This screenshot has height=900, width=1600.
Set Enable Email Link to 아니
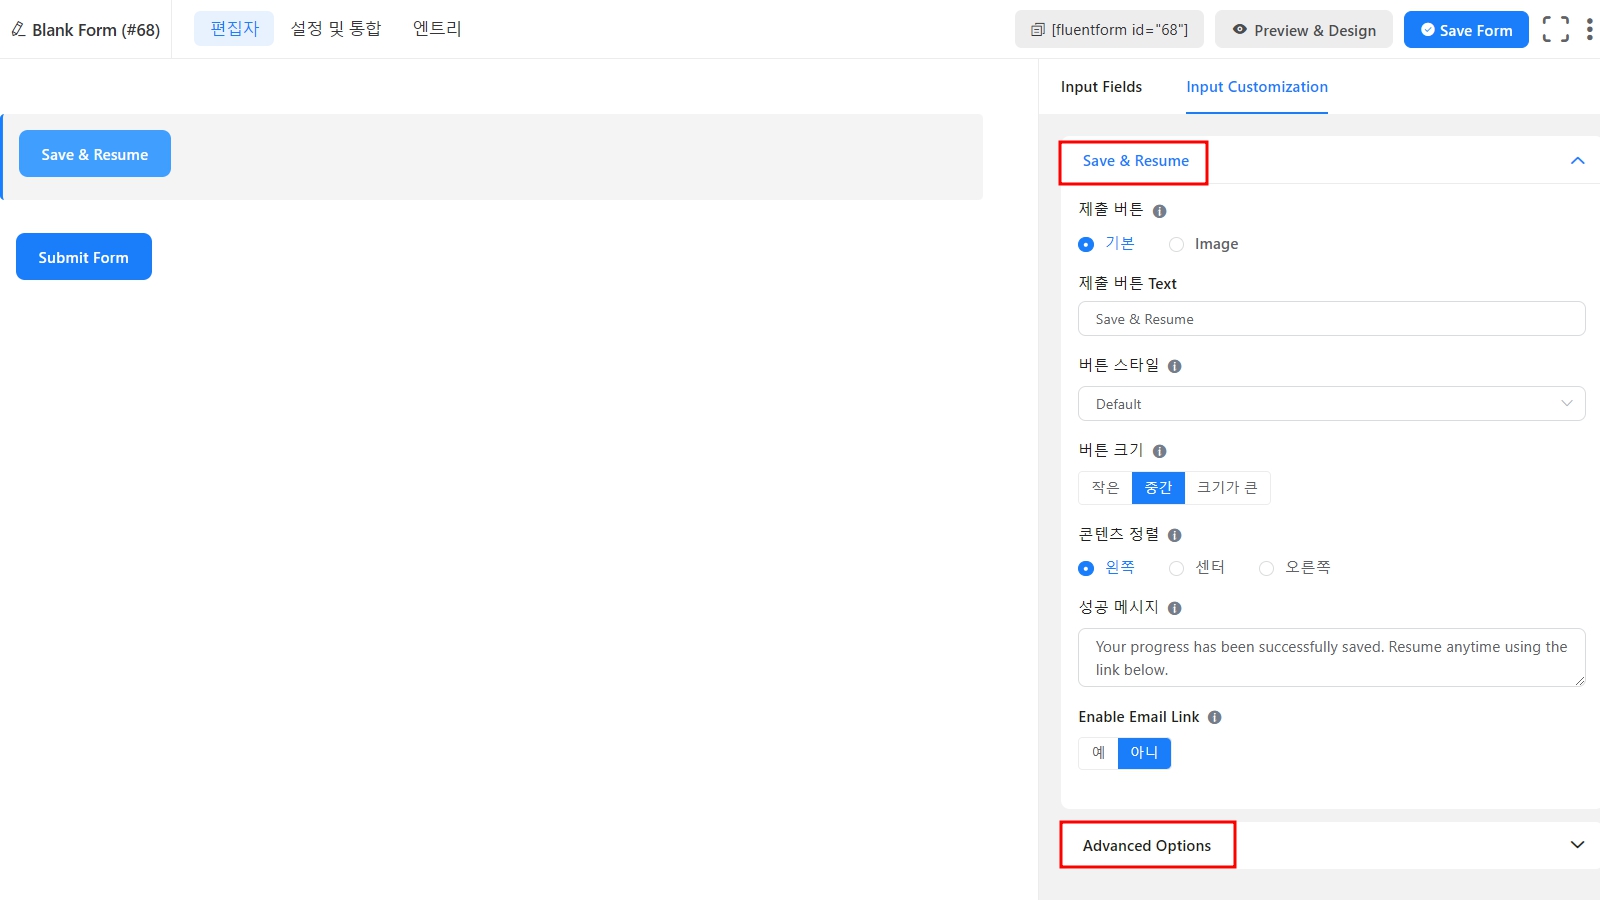1144,753
